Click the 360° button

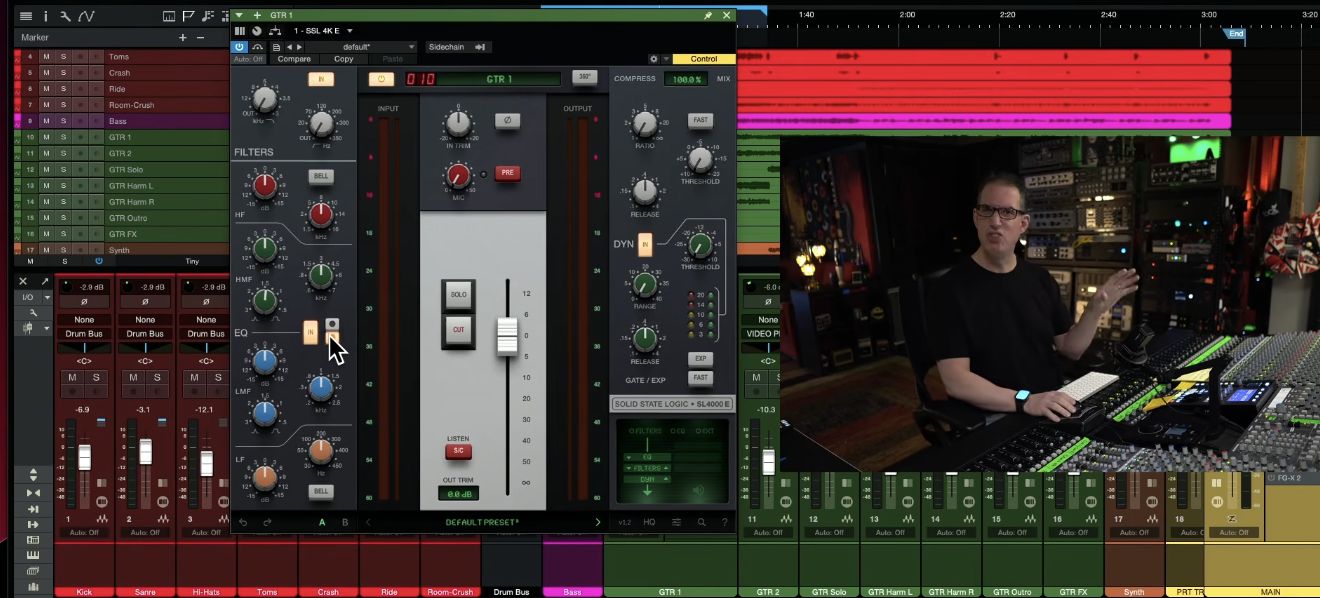point(584,77)
